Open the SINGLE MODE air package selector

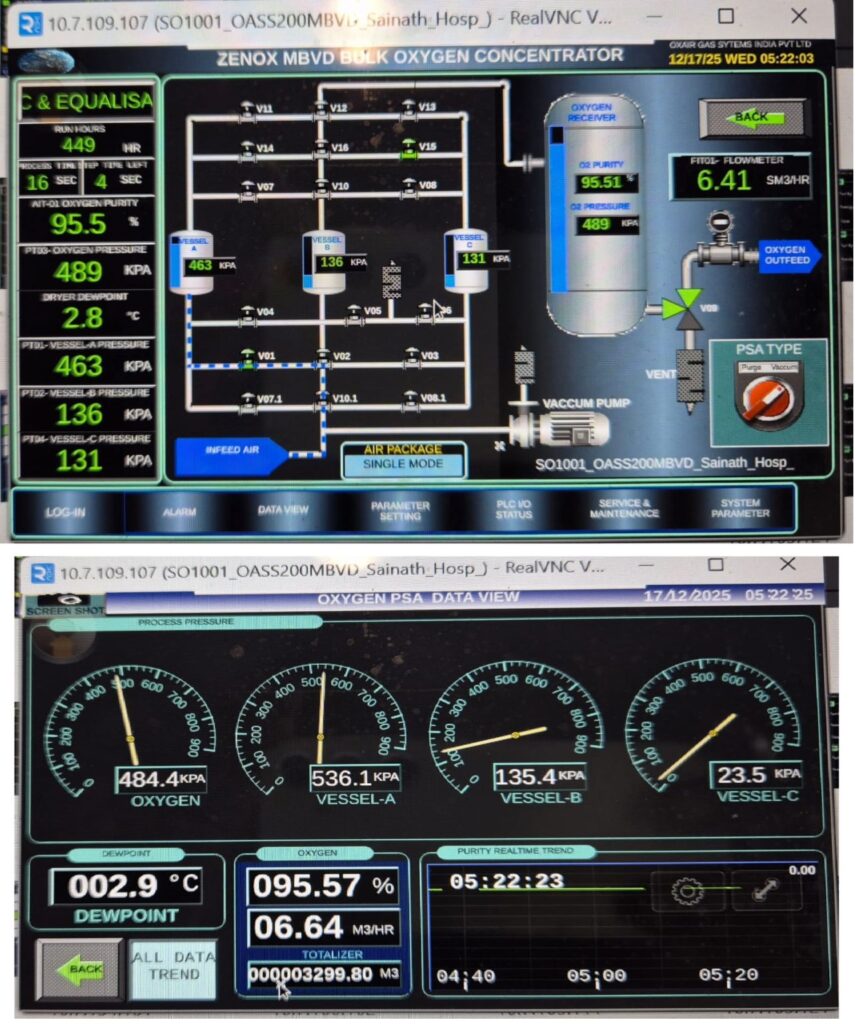(402, 463)
